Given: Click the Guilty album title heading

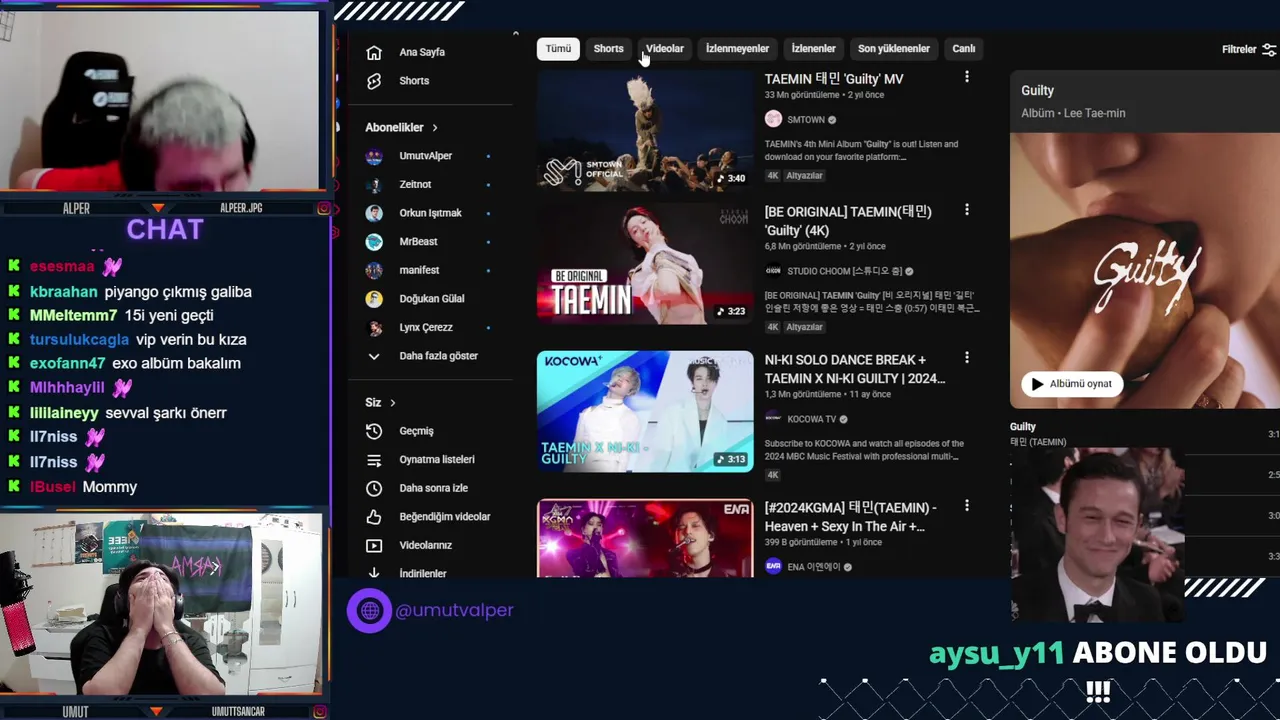Looking at the screenshot, I should pos(1037,91).
